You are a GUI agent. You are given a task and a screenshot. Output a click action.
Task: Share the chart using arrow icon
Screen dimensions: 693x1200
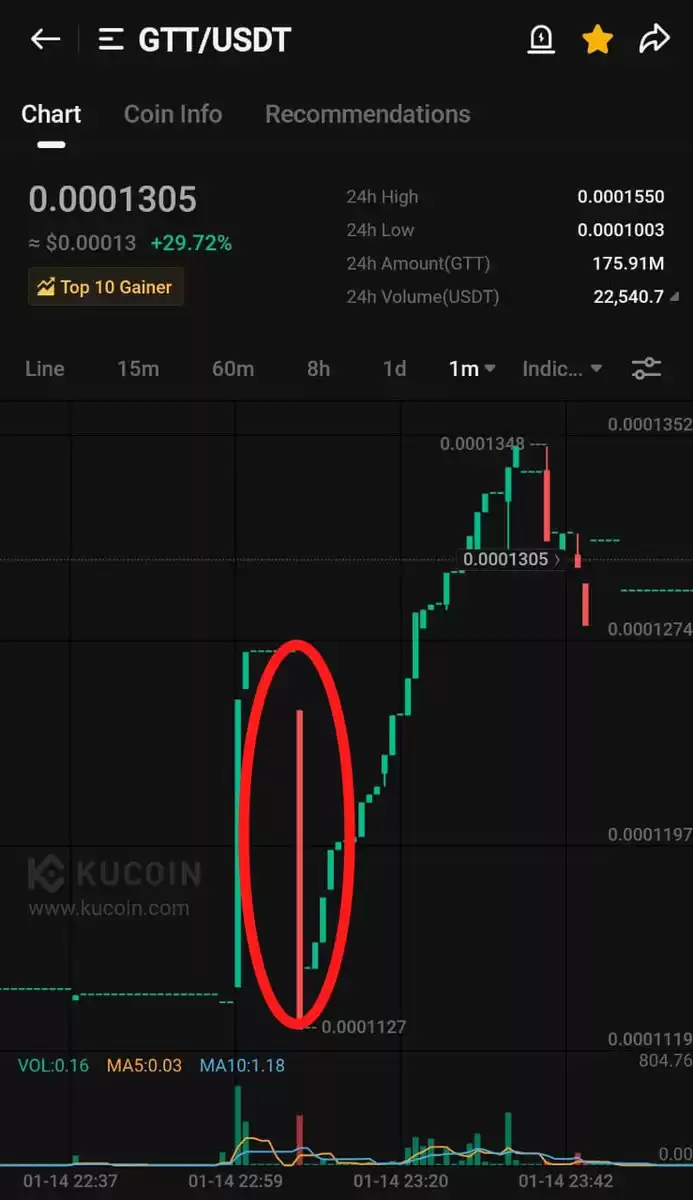click(654, 39)
